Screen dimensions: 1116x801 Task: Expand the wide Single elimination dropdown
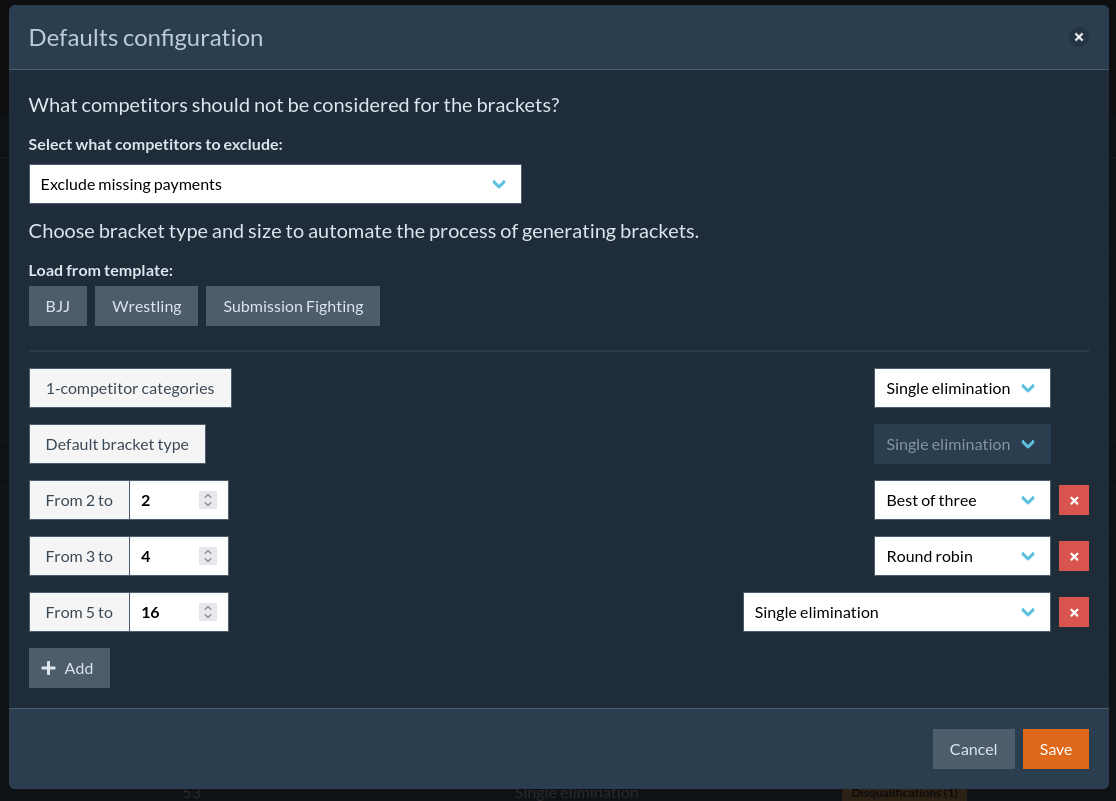[896, 612]
